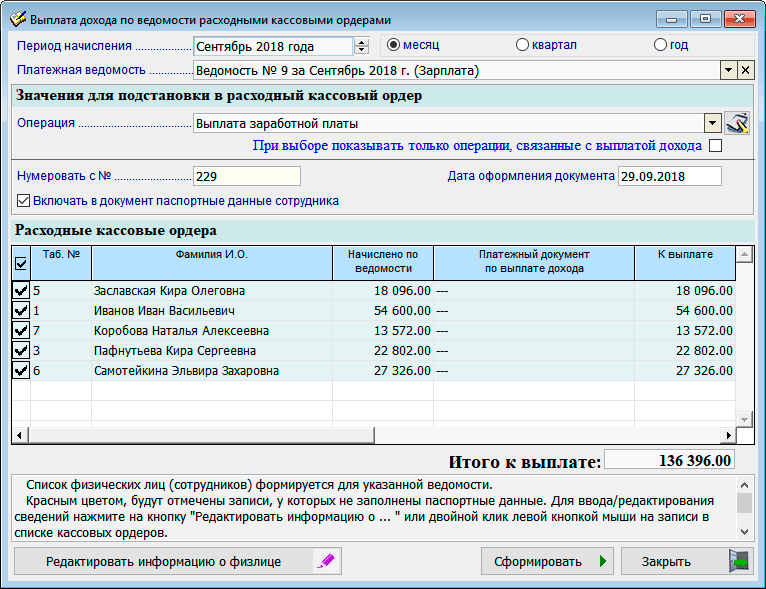Uncheck the row for Иванов Иван Васильевич
The image size is (766, 589).
point(21,311)
